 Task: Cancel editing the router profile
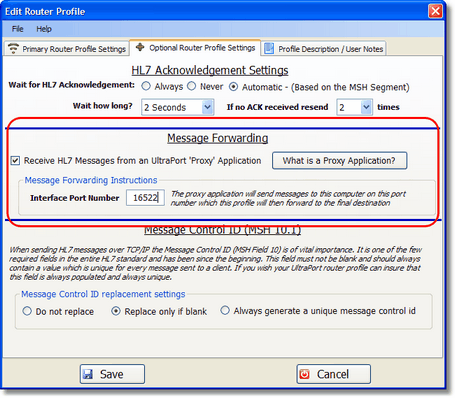(333, 374)
